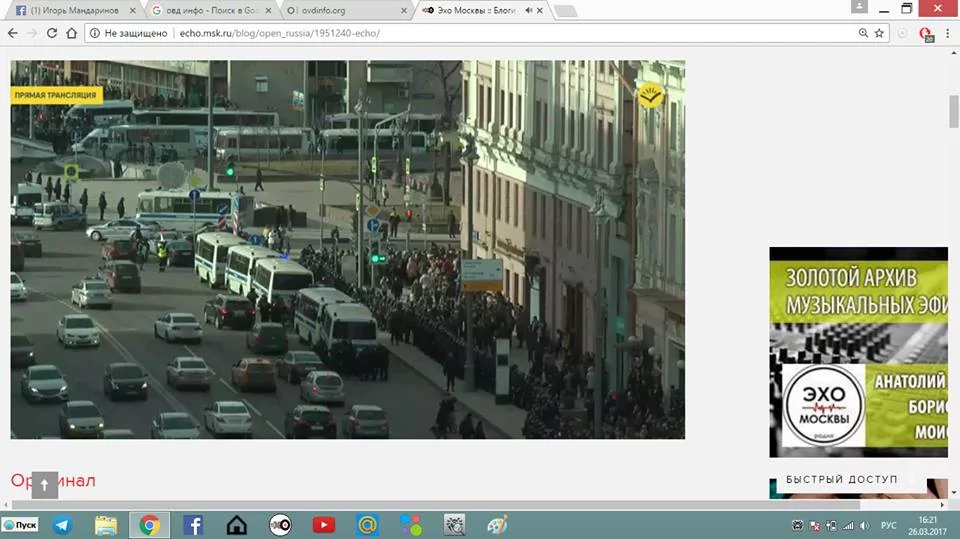Open a new browser tab
The height and width of the screenshot is (539, 960).
566,11
